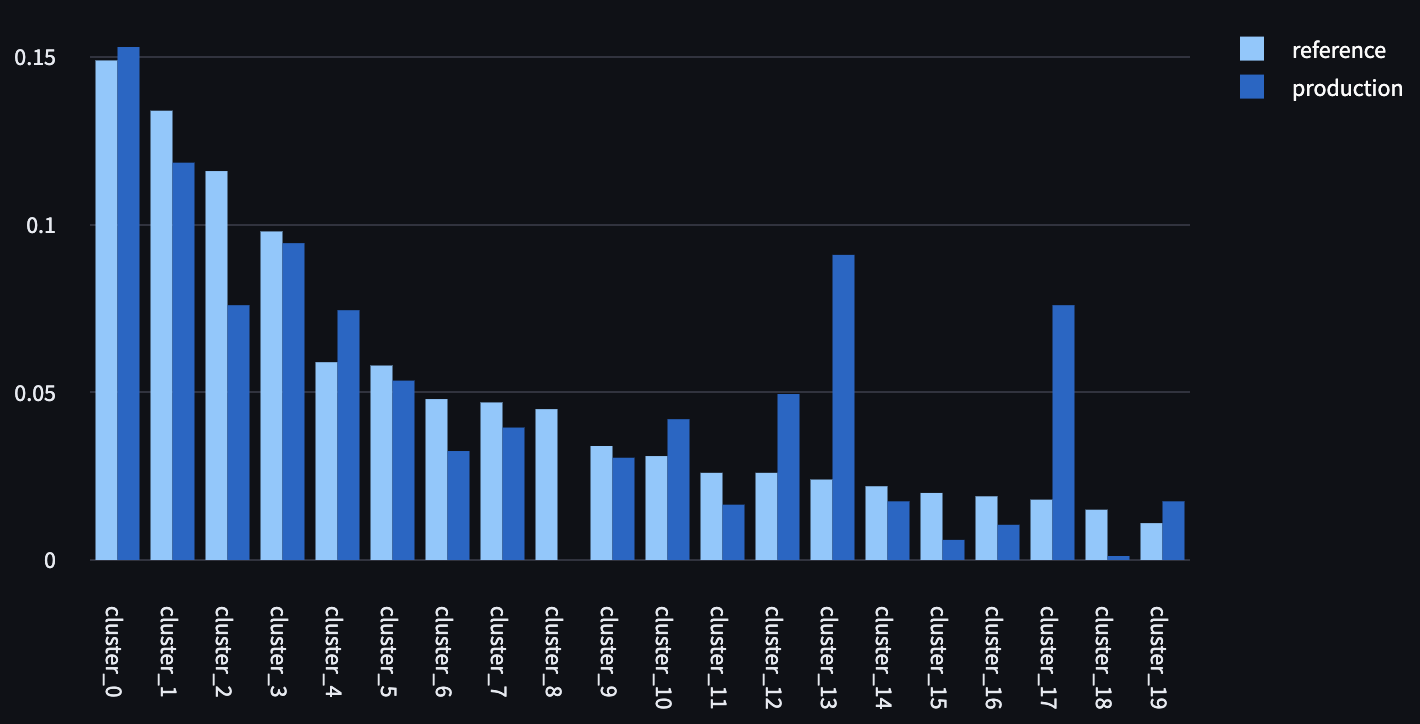The width and height of the screenshot is (1420, 724).
Task: Select the reference bar for cluster_18
Action: point(1096,535)
